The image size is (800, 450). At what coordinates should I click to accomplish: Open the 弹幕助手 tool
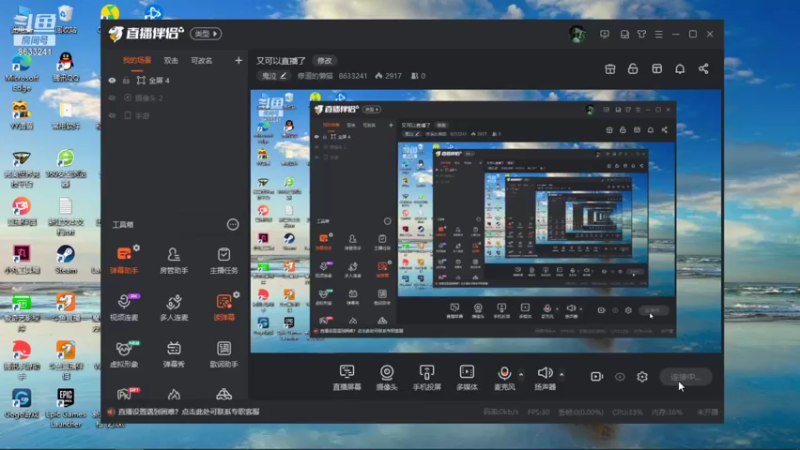point(124,260)
